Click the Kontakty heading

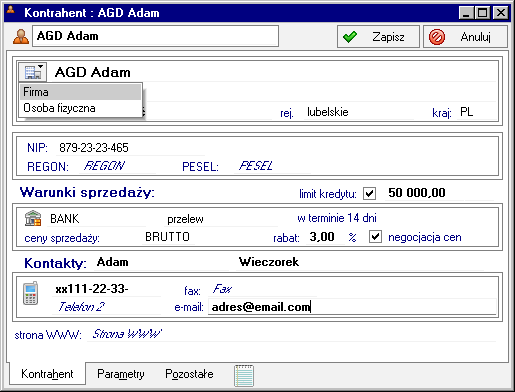(x=55, y=263)
